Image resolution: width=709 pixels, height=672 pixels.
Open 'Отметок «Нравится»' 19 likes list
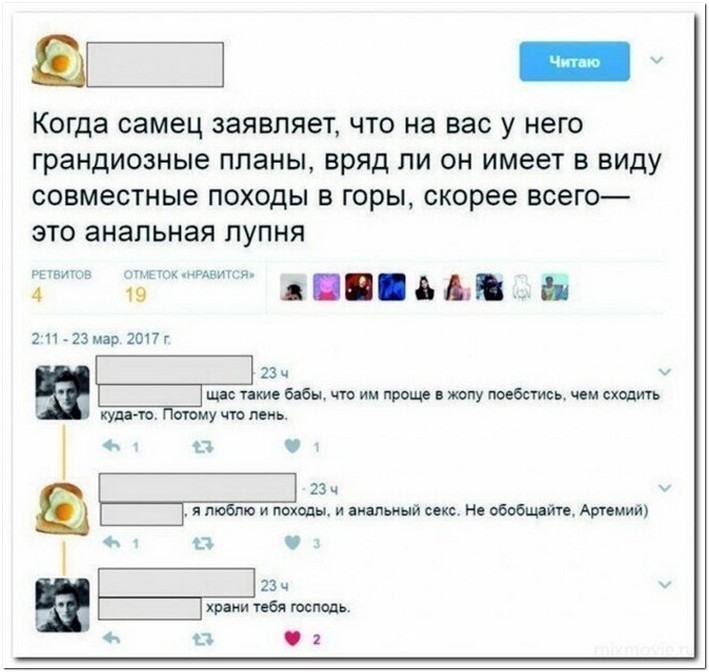tap(189, 286)
